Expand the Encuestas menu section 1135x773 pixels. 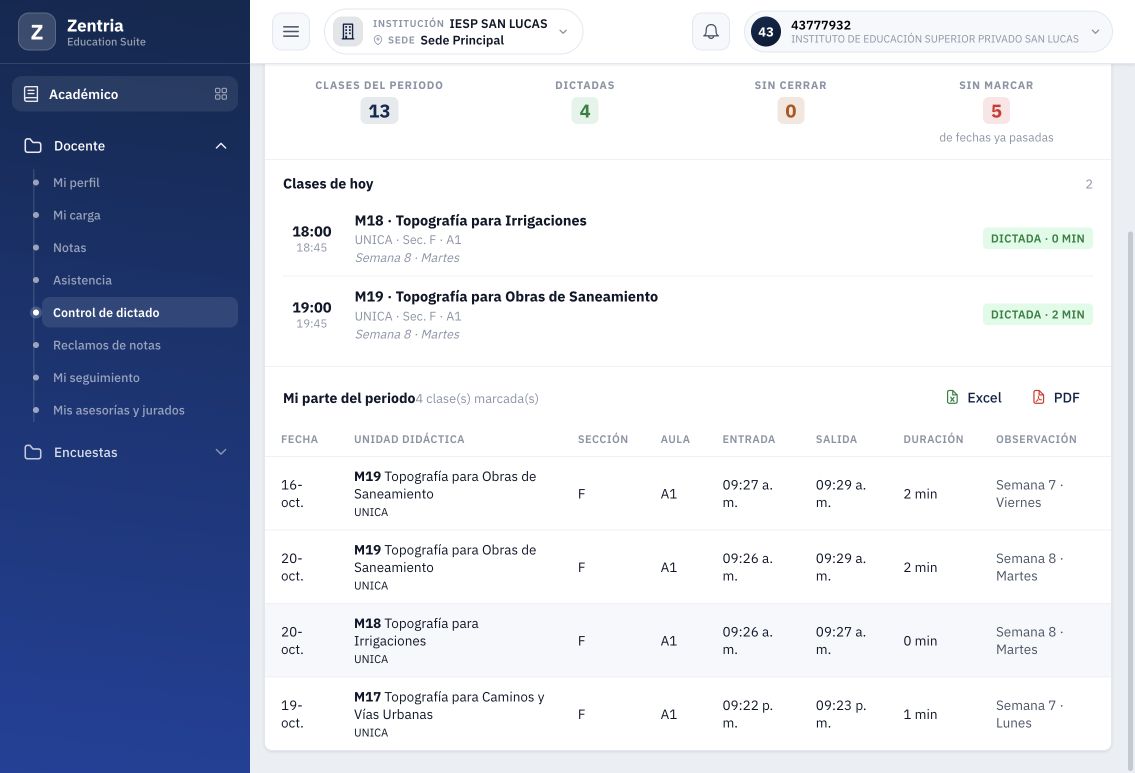click(221, 452)
